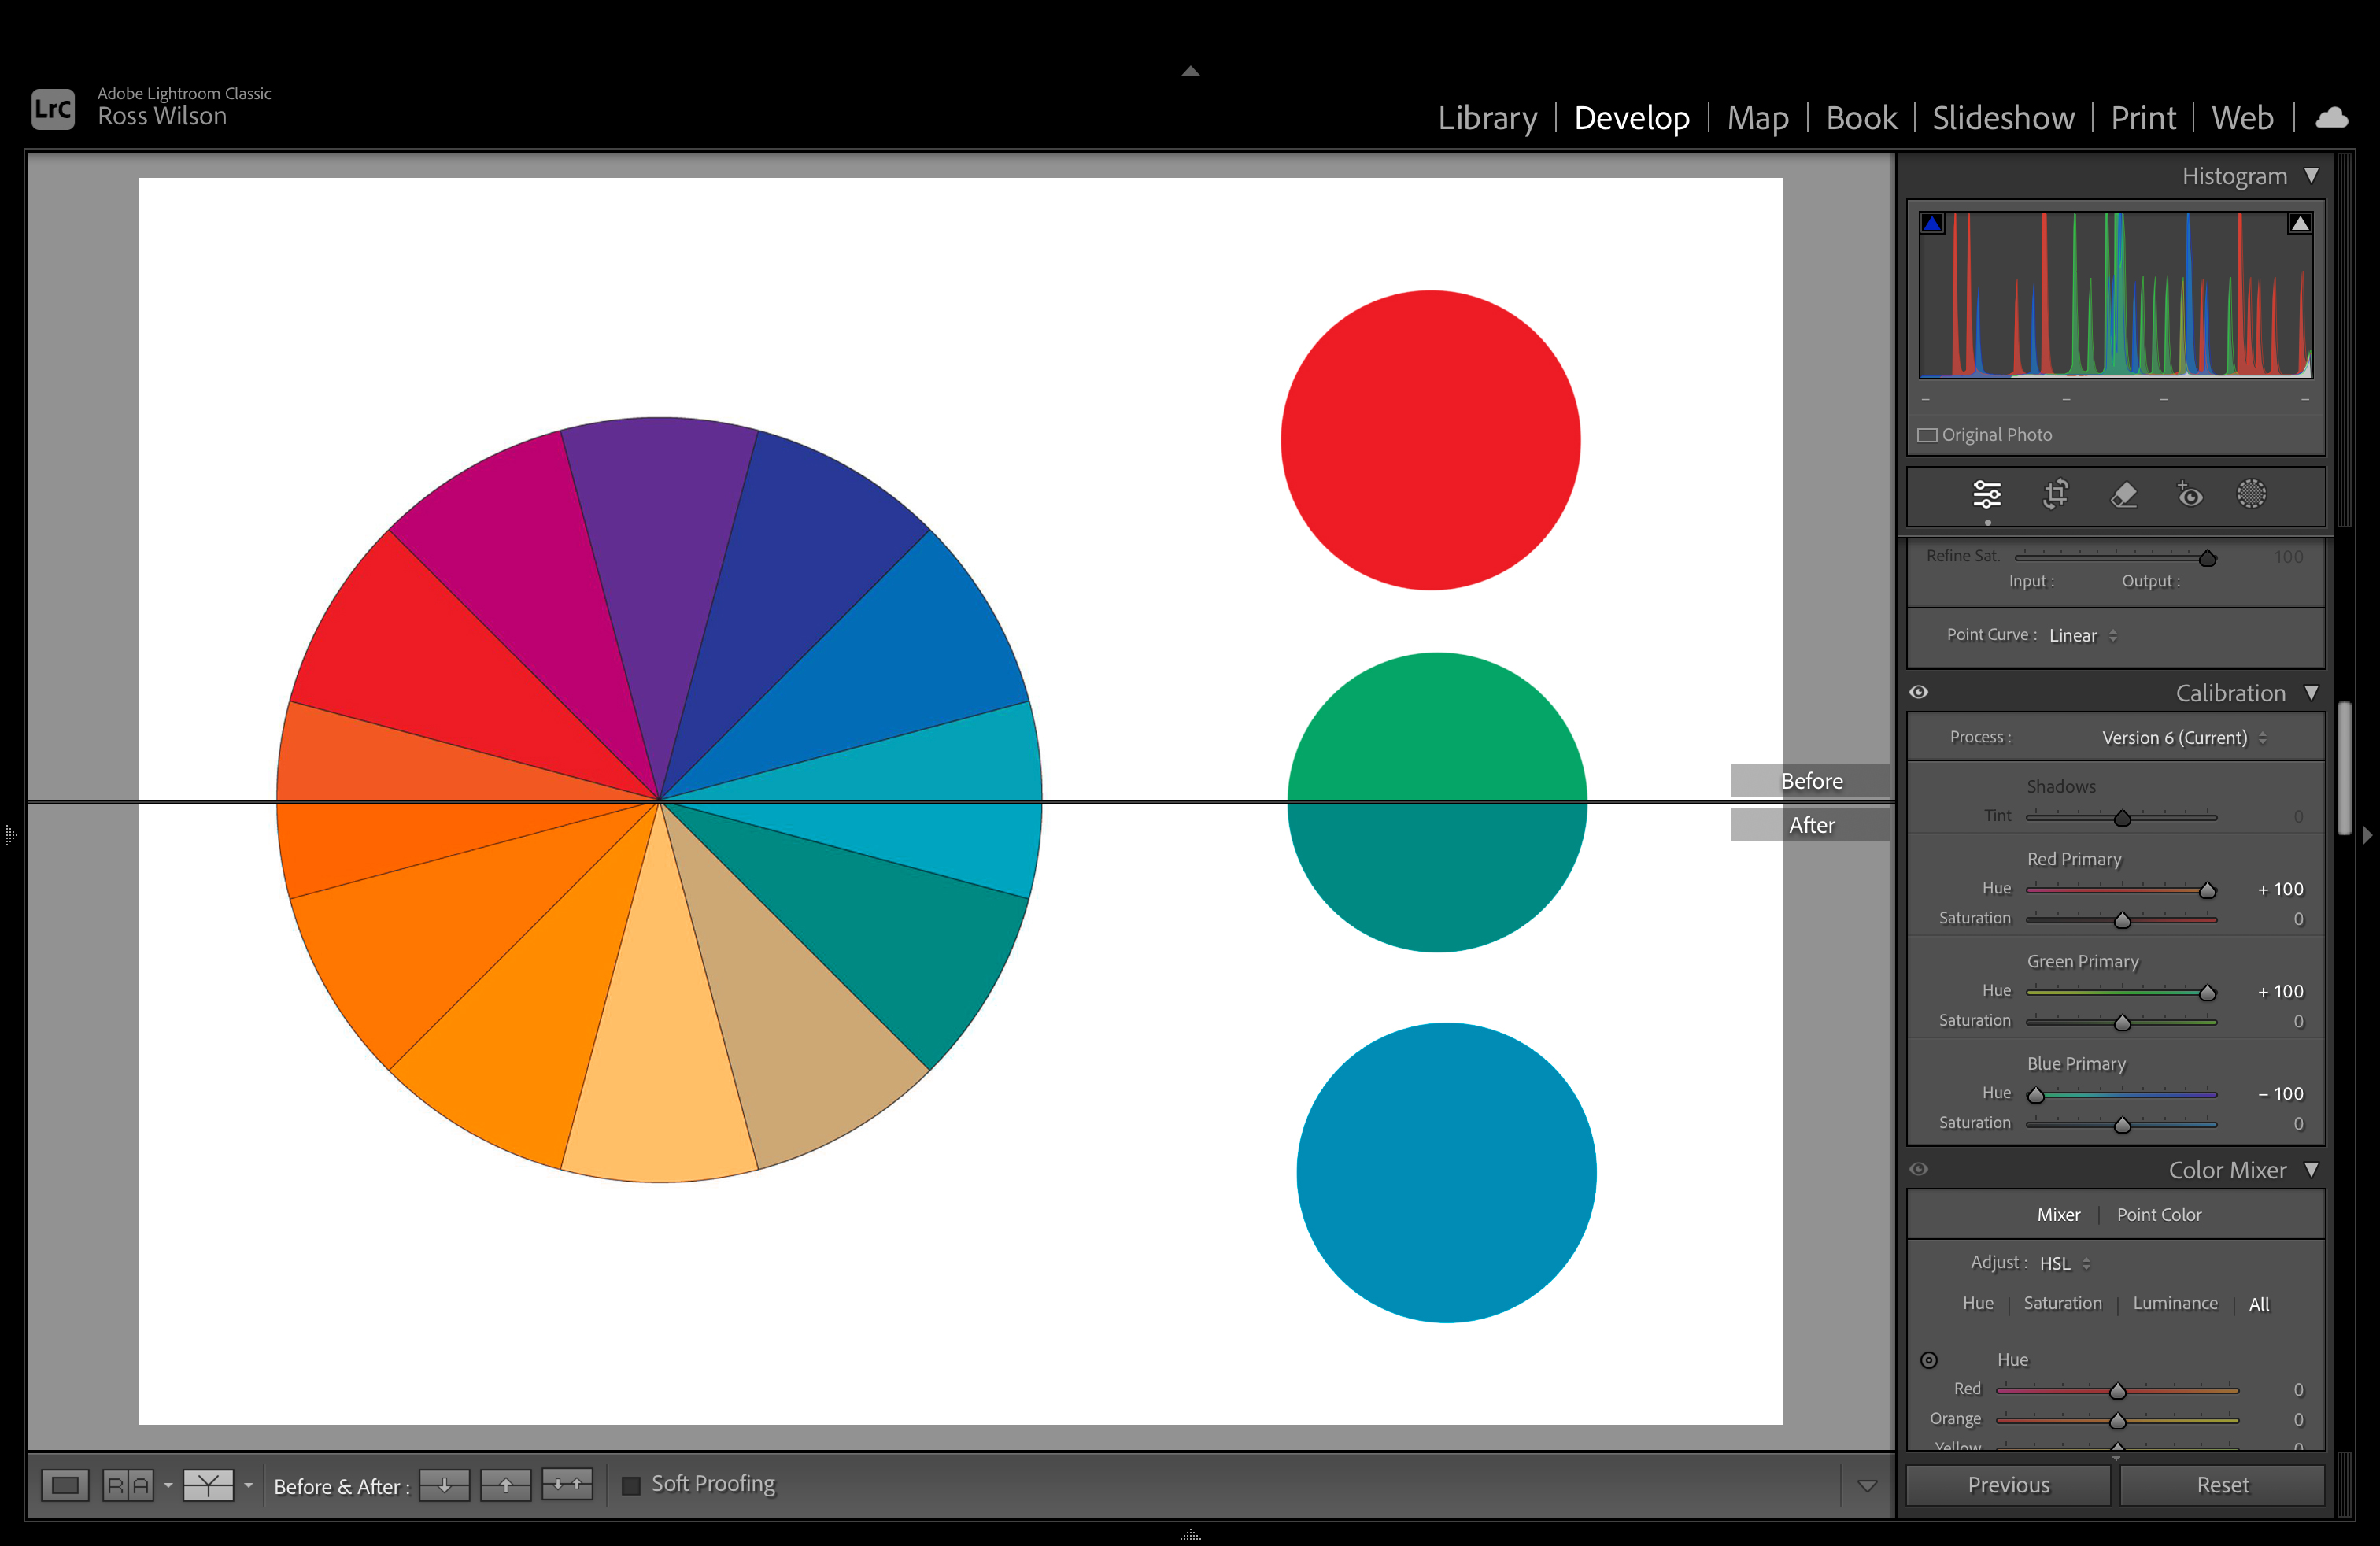Enable the Soft Proofing checkbox
The image size is (2380, 1546).
[x=631, y=1485]
